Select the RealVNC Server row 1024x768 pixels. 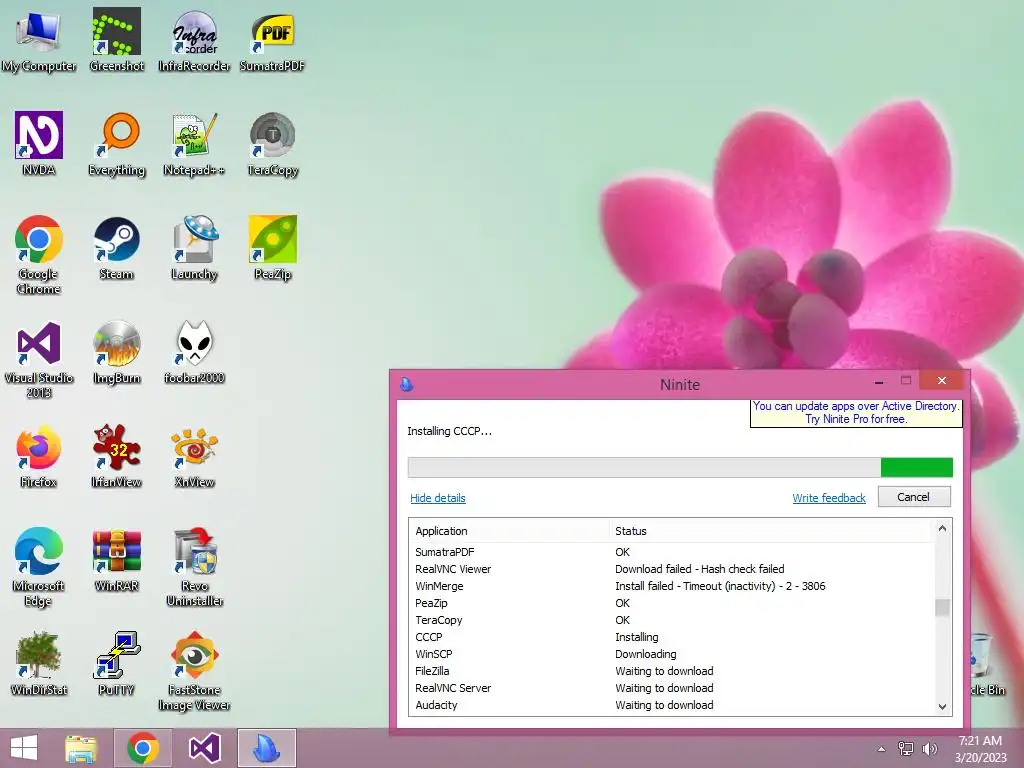(x=672, y=688)
